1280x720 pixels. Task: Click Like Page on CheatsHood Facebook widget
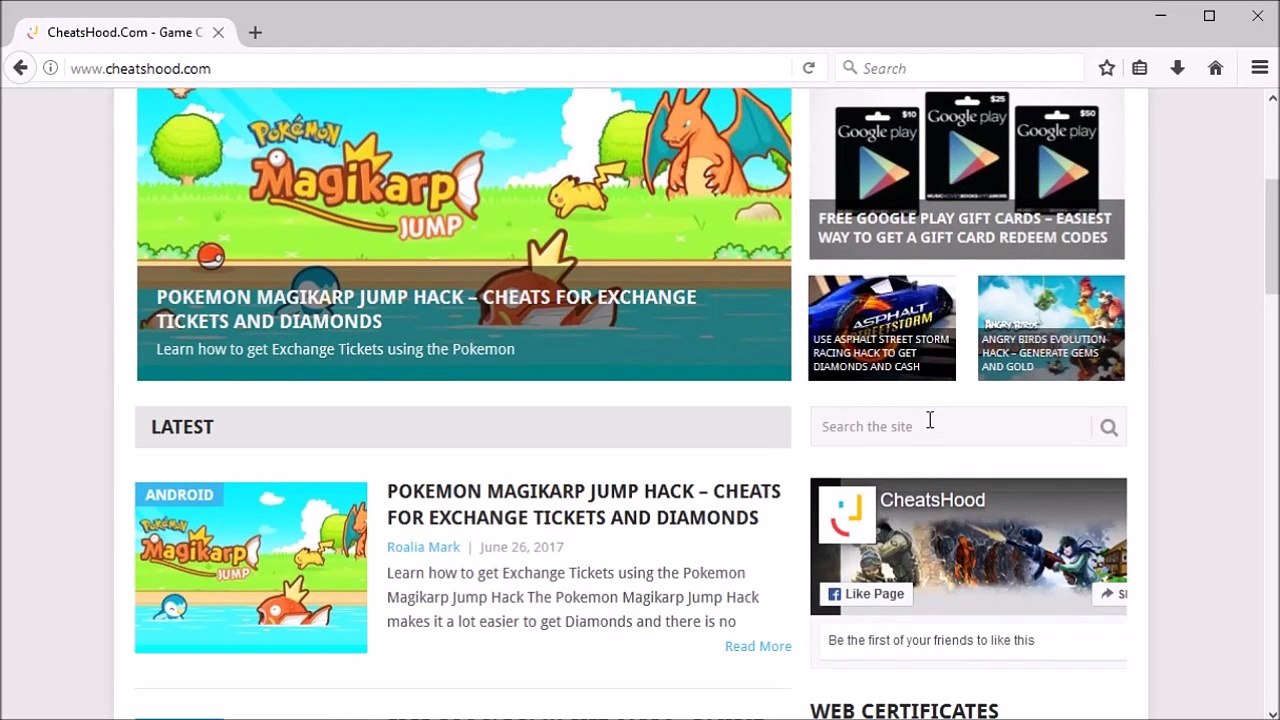pos(865,594)
